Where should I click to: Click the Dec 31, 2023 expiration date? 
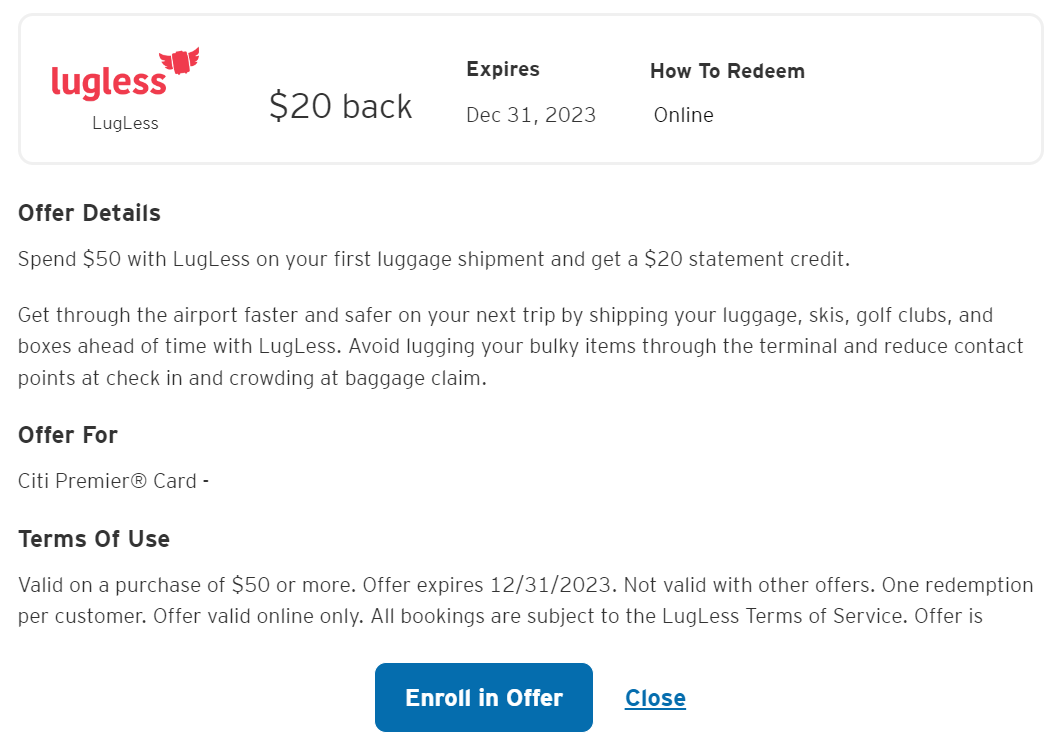point(530,114)
